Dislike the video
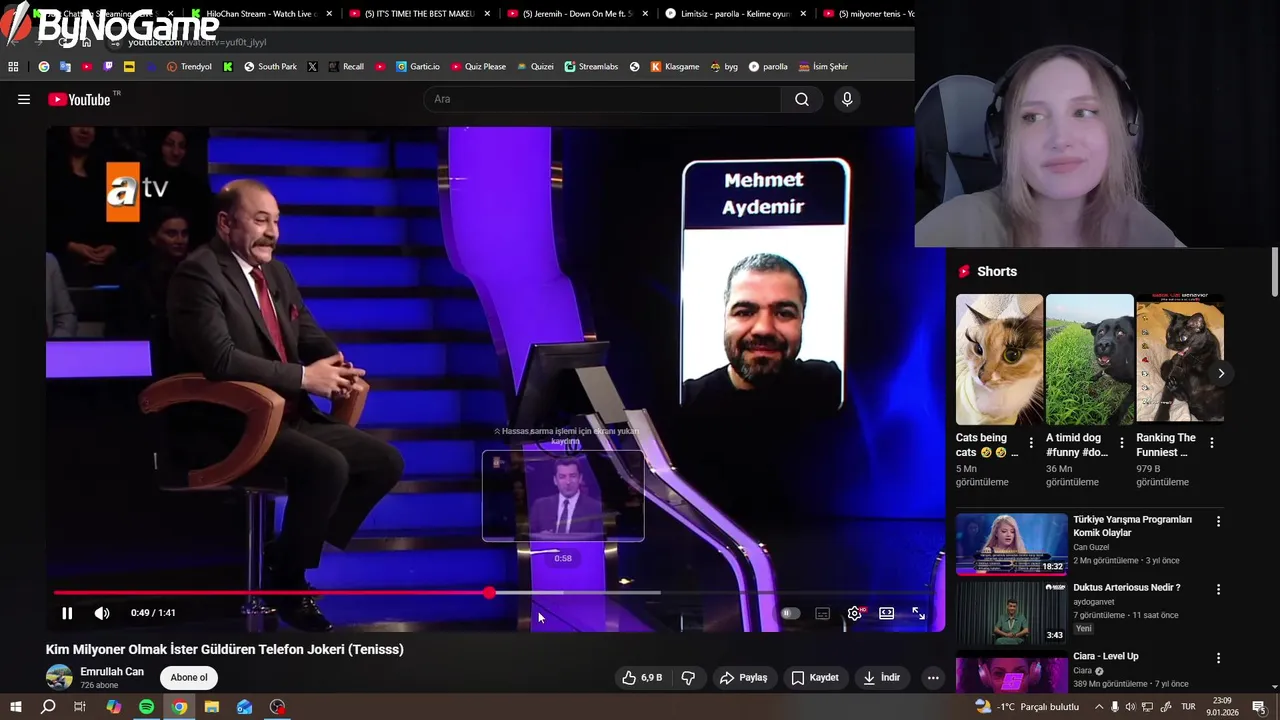The width and height of the screenshot is (1280, 720). tap(688, 677)
